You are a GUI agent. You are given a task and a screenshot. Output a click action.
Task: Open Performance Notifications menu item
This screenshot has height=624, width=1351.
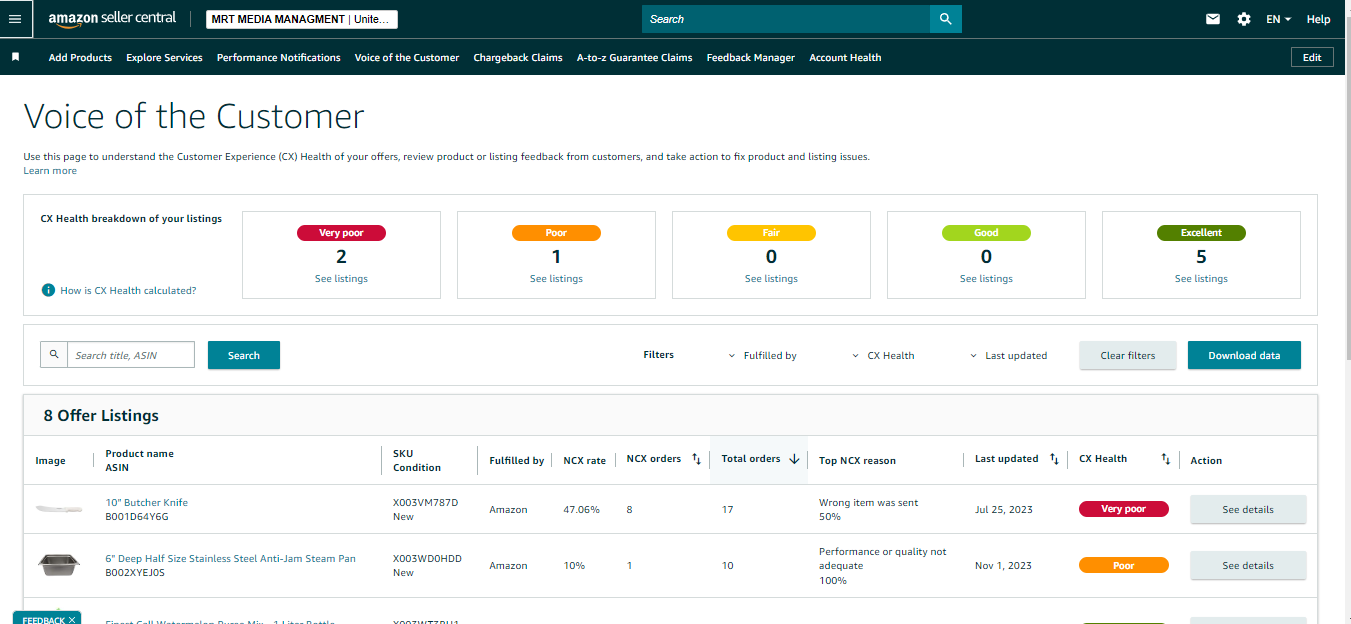point(278,57)
